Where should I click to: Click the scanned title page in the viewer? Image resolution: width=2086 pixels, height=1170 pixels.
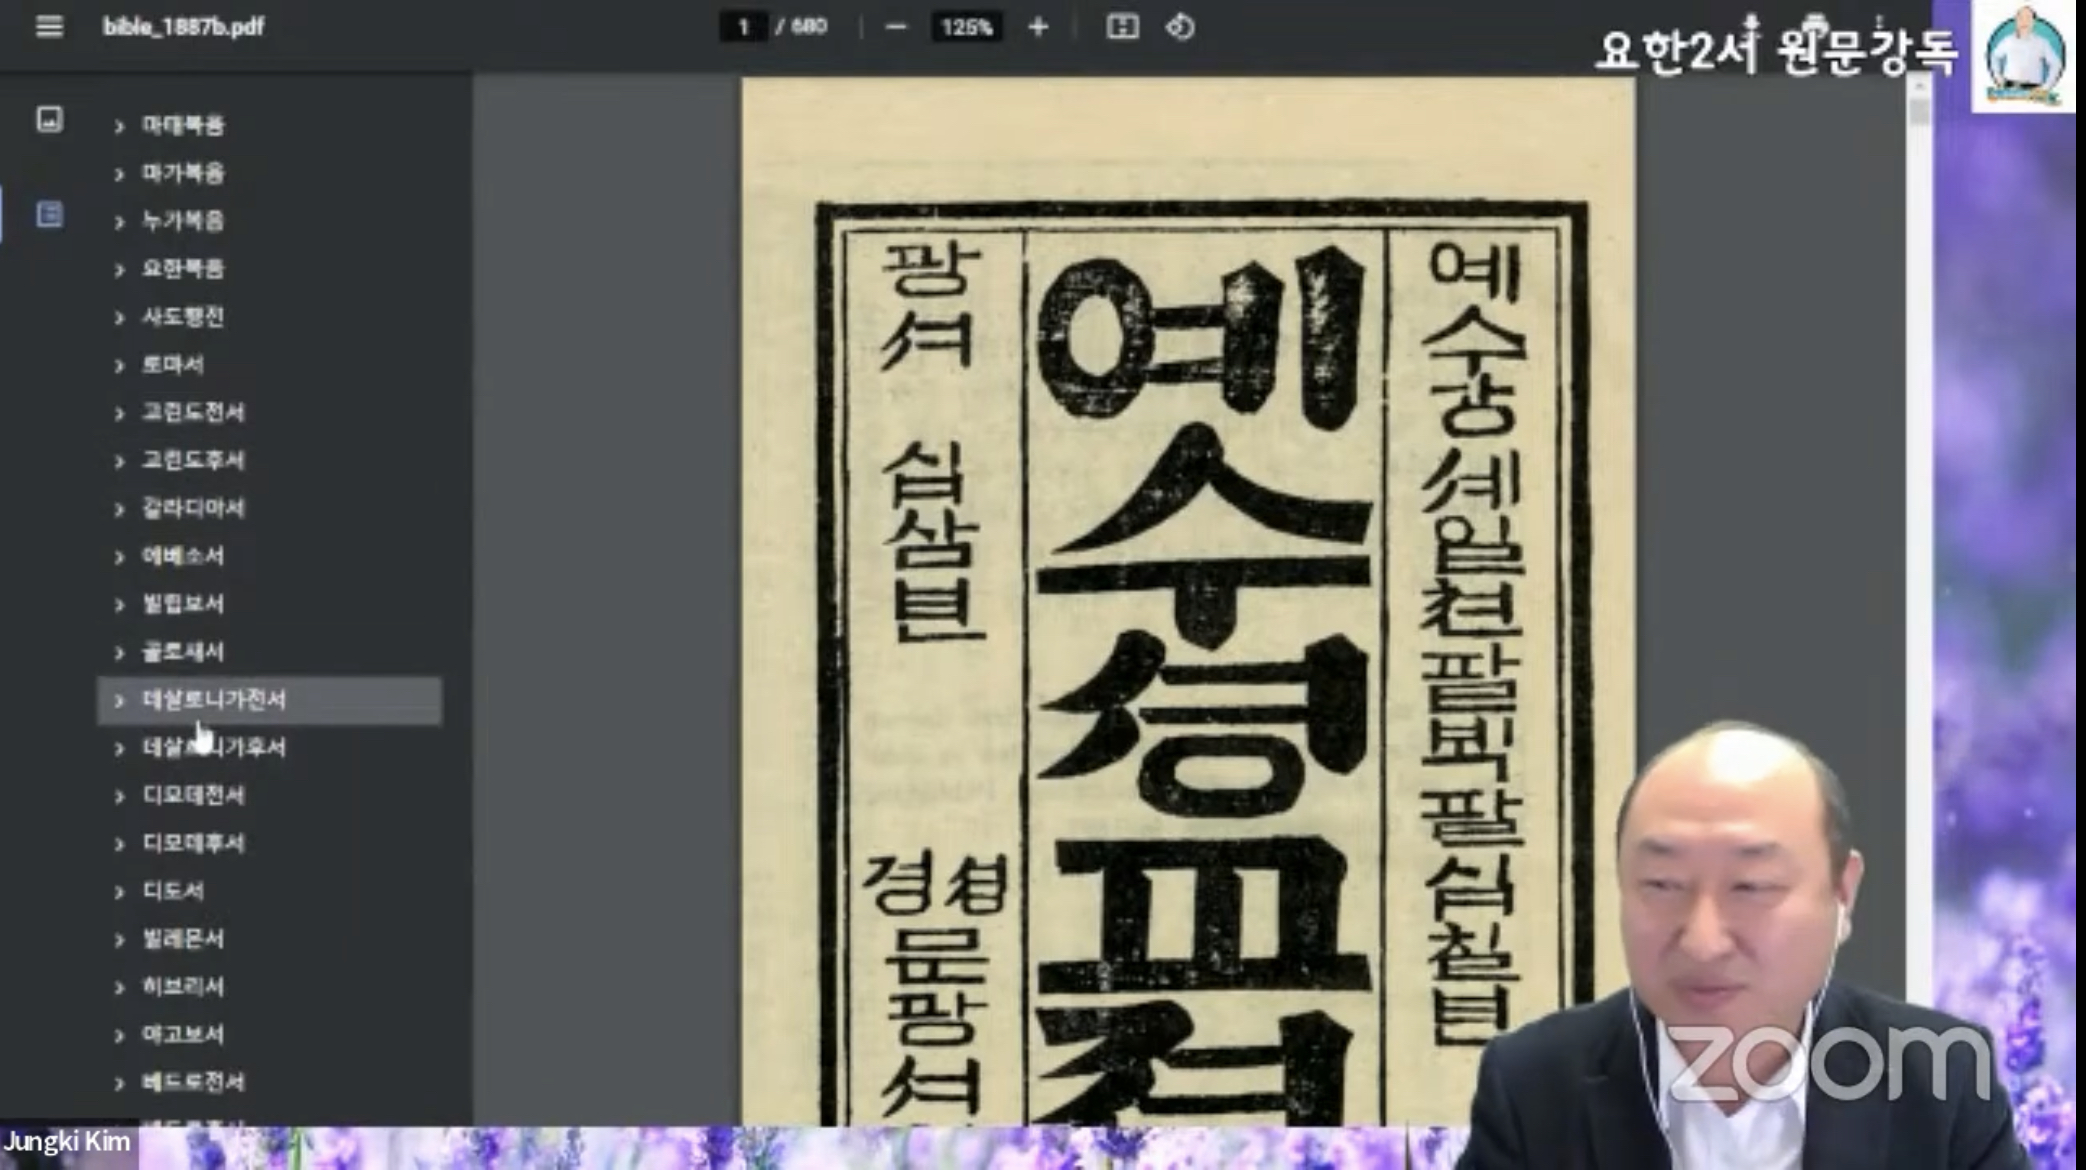pyautogui.click(x=1187, y=600)
